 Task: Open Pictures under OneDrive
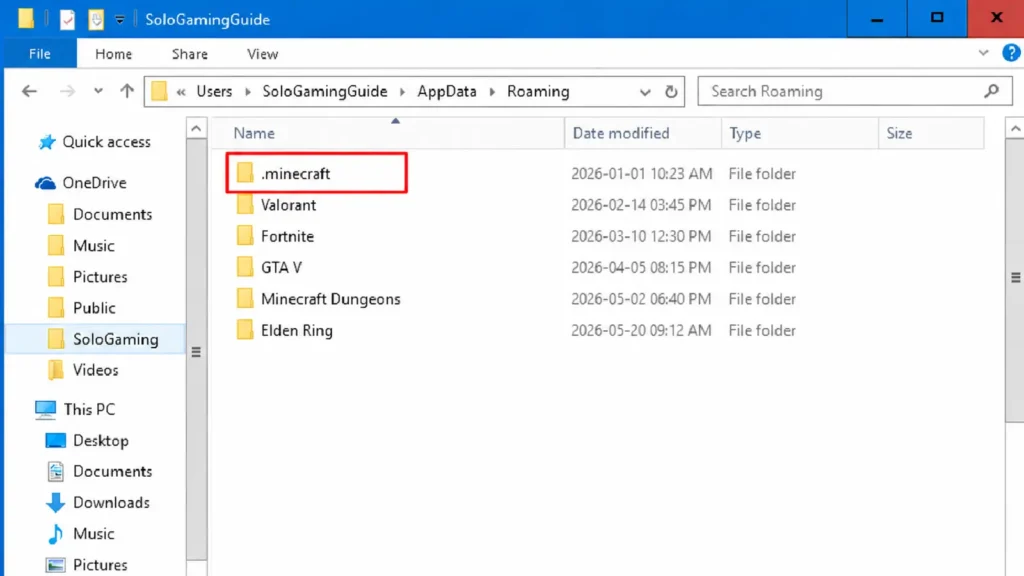coord(100,277)
